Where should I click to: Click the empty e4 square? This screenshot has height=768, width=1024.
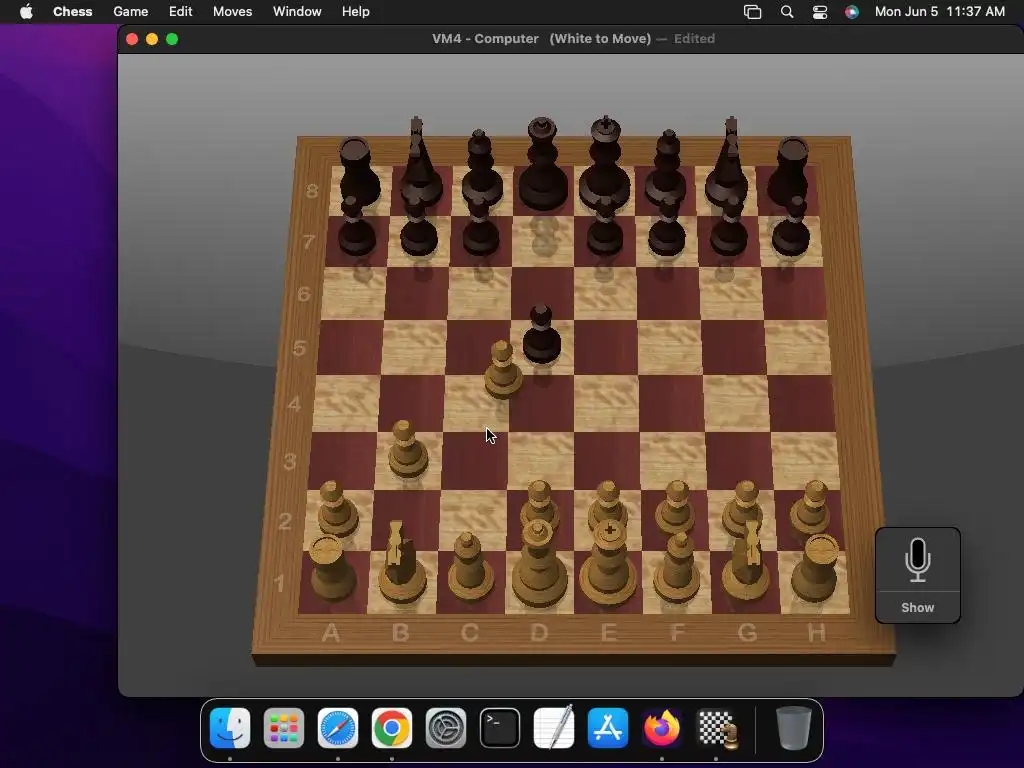click(607, 403)
